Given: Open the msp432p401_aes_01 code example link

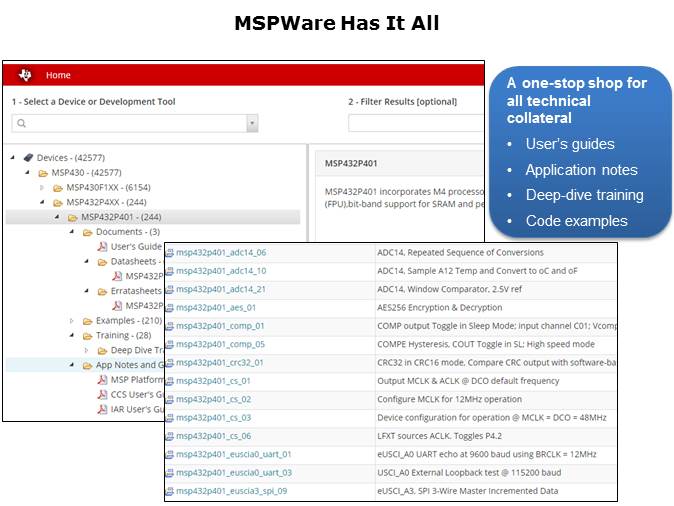Looking at the screenshot, I should coord(216,307).
